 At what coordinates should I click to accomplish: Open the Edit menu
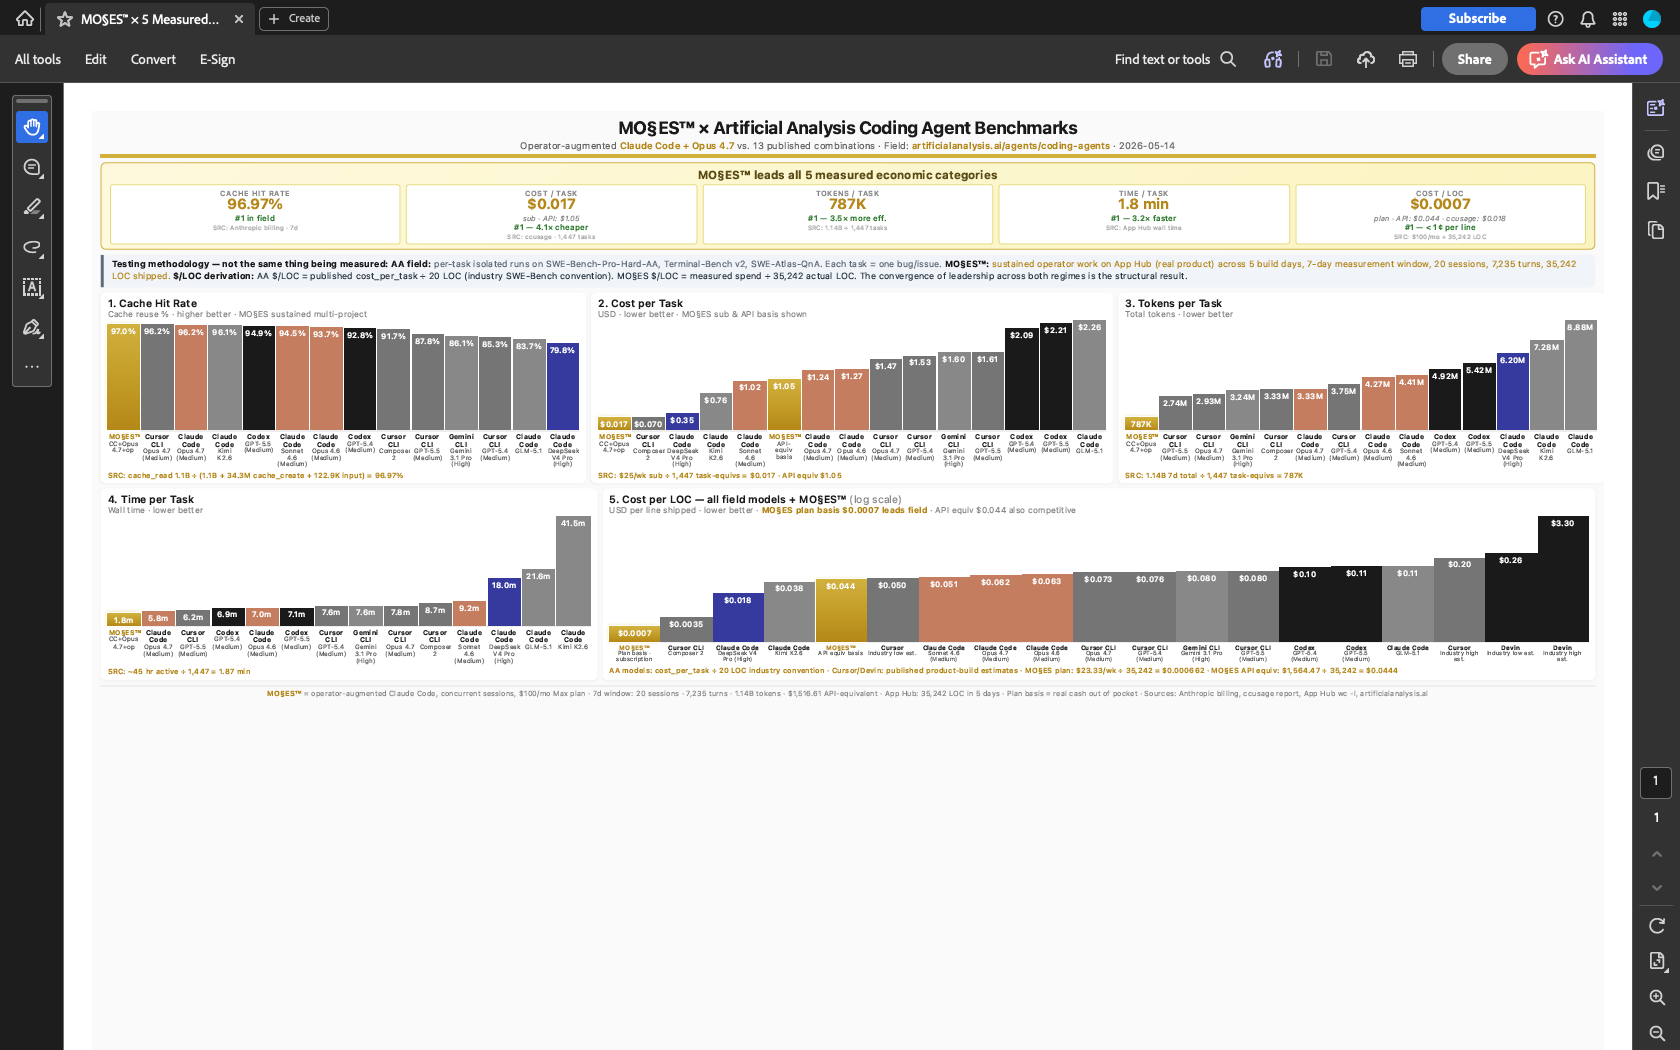coord(96,59)
